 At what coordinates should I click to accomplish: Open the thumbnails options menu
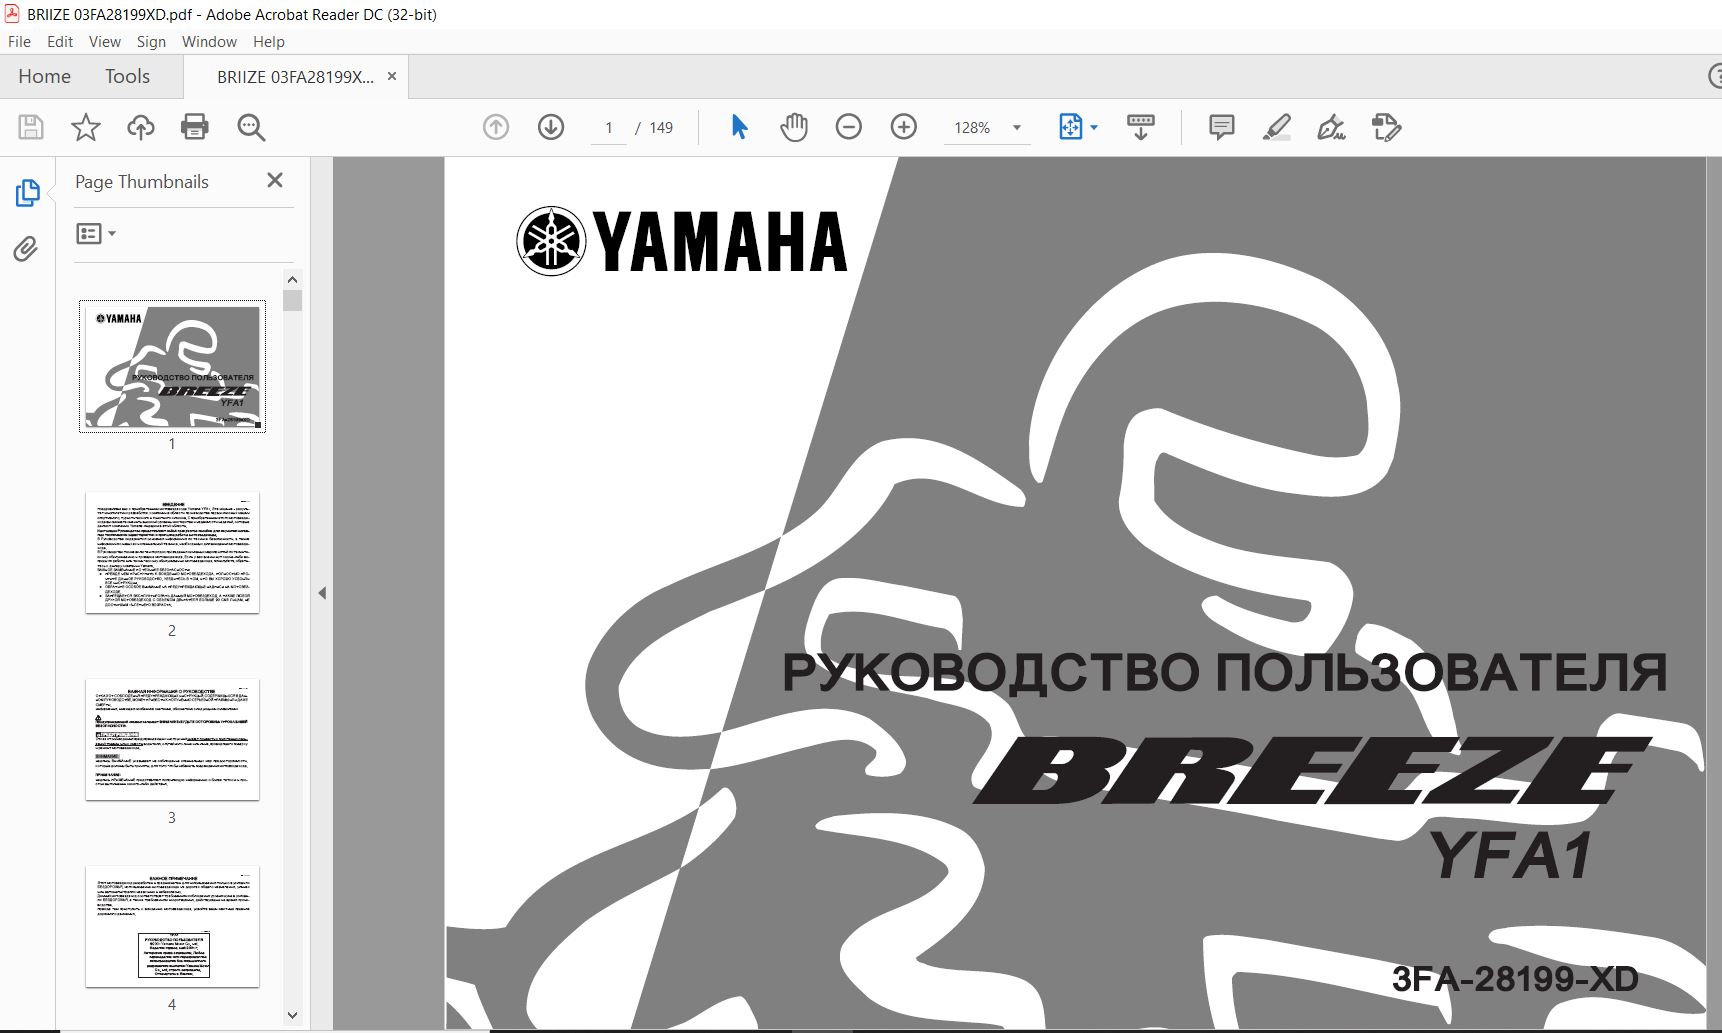[96, 233]
